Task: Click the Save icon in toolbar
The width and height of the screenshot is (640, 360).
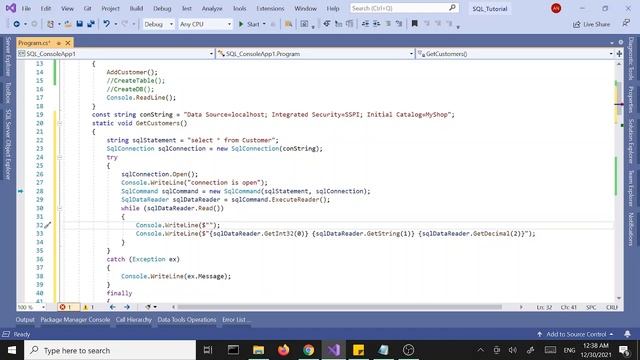Action: [80, 24]
